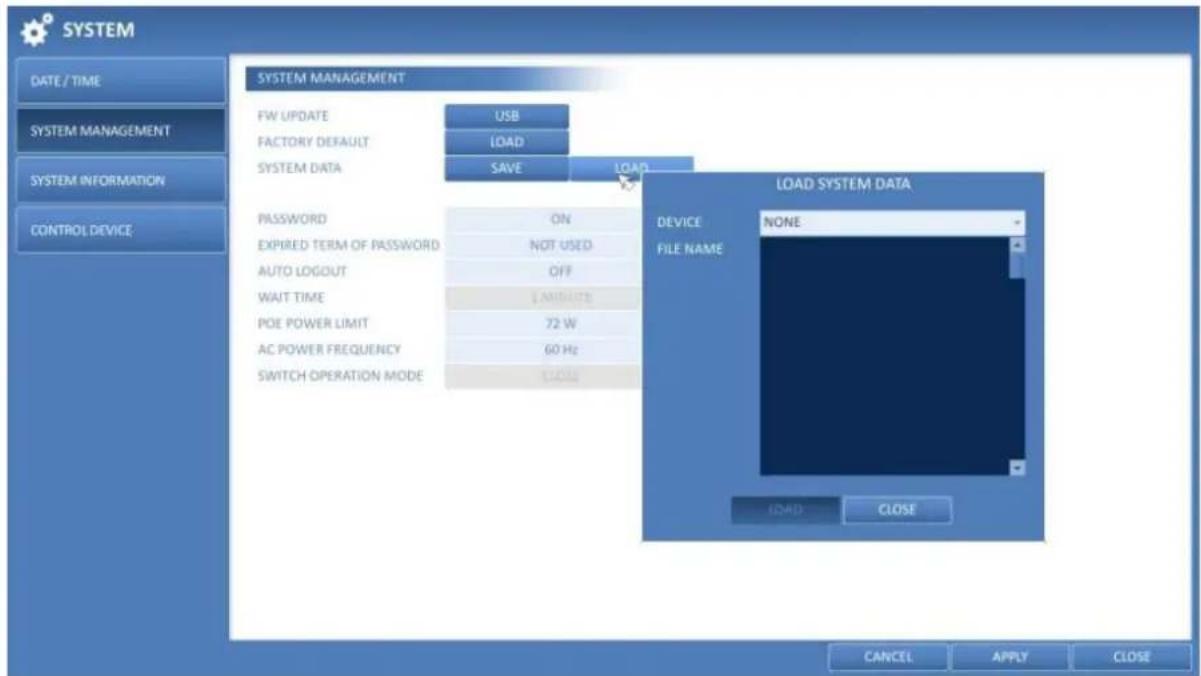Click the APPLY button at bottom
The width and height of the screenshot is (1201, 676).
(x=1009, y=657)
